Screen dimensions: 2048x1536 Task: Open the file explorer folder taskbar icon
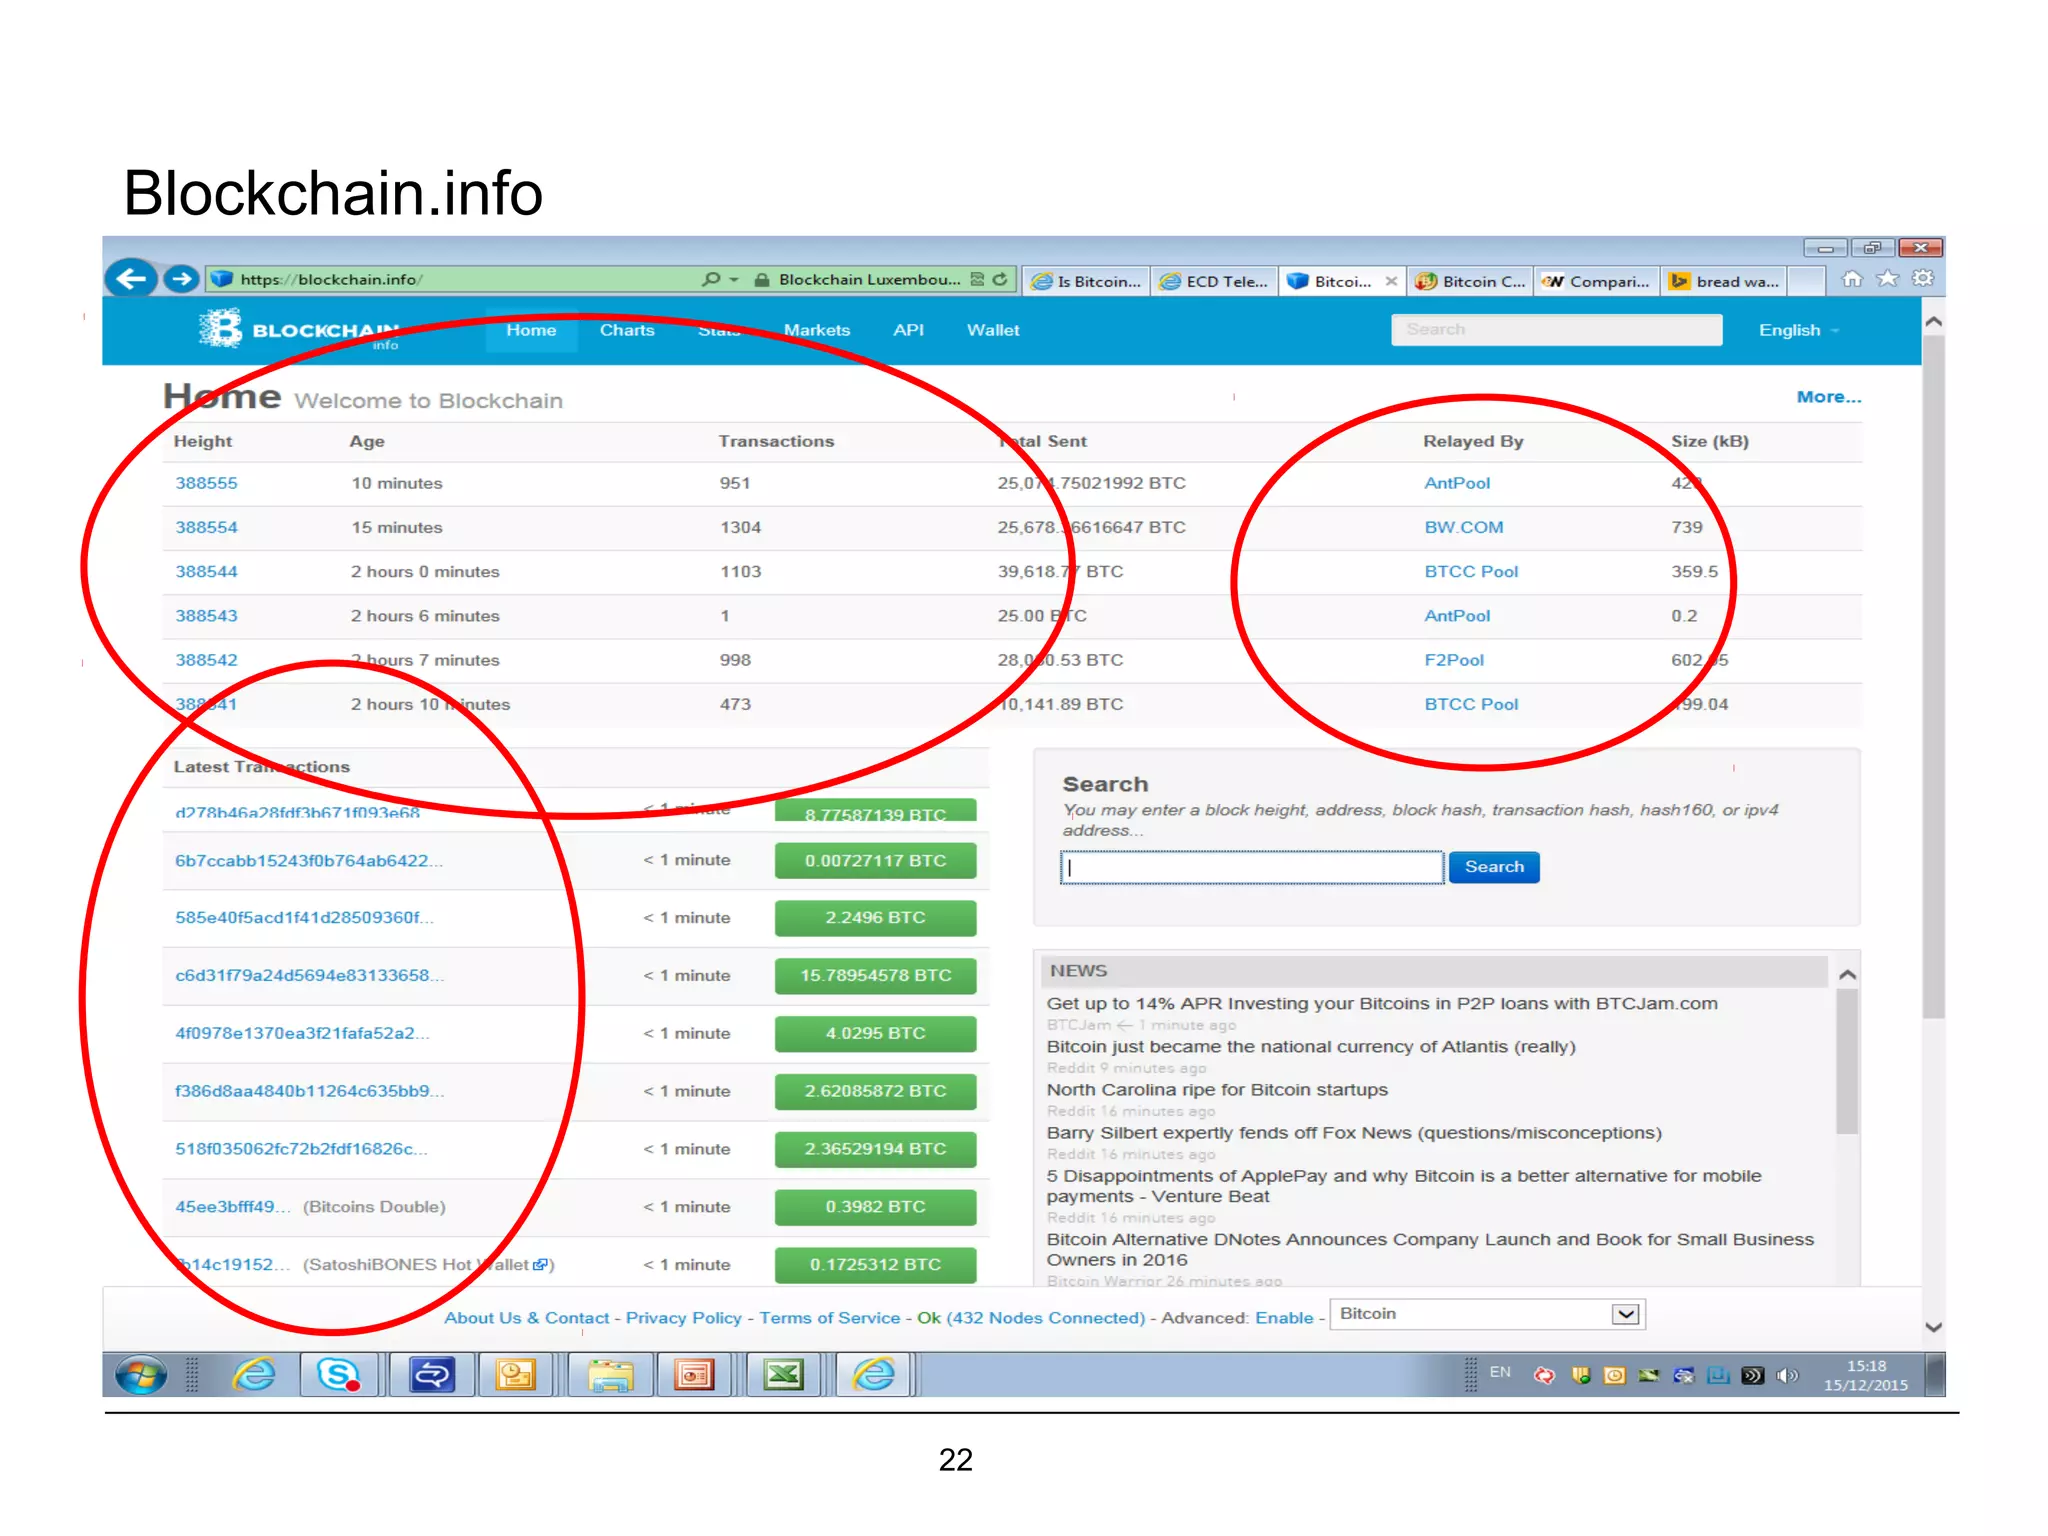pos(610,1375)
